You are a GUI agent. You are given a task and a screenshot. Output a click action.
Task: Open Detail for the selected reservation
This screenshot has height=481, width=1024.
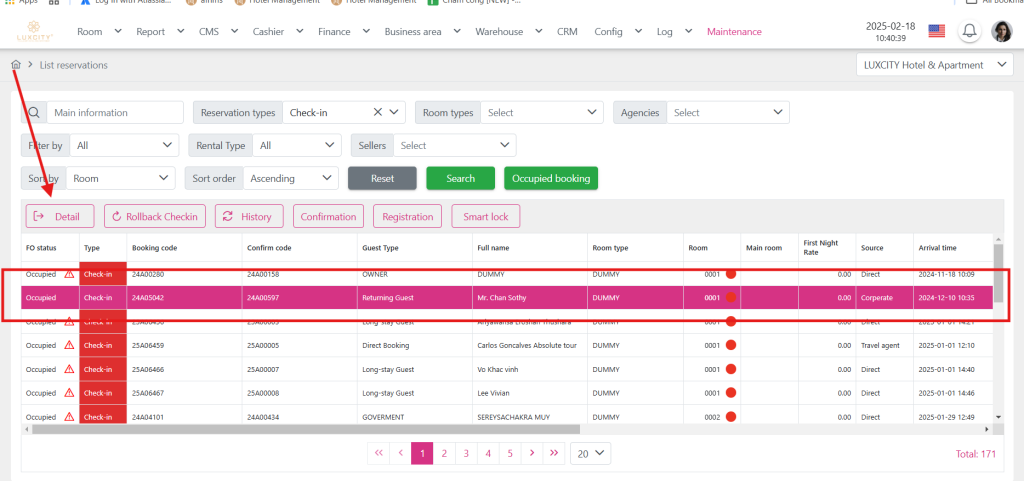tap(59, 216)
